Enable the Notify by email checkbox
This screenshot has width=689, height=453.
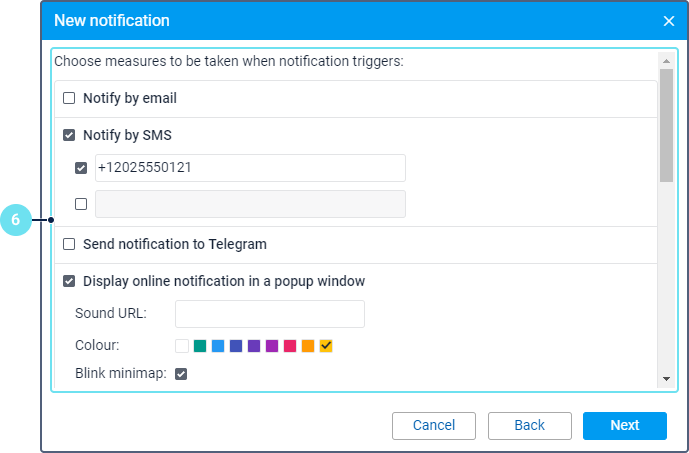69,99
